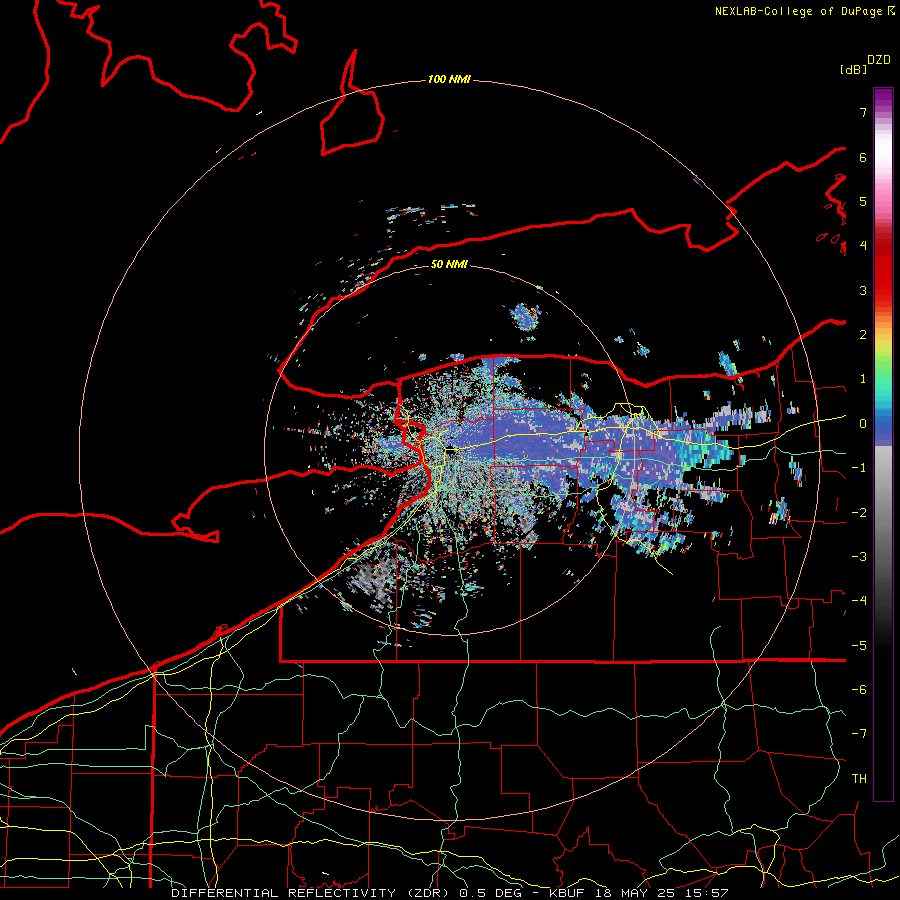This screenshot has width=900, height=900.
Task: Click the 7 value on the color scale
Action: [863, 112]
